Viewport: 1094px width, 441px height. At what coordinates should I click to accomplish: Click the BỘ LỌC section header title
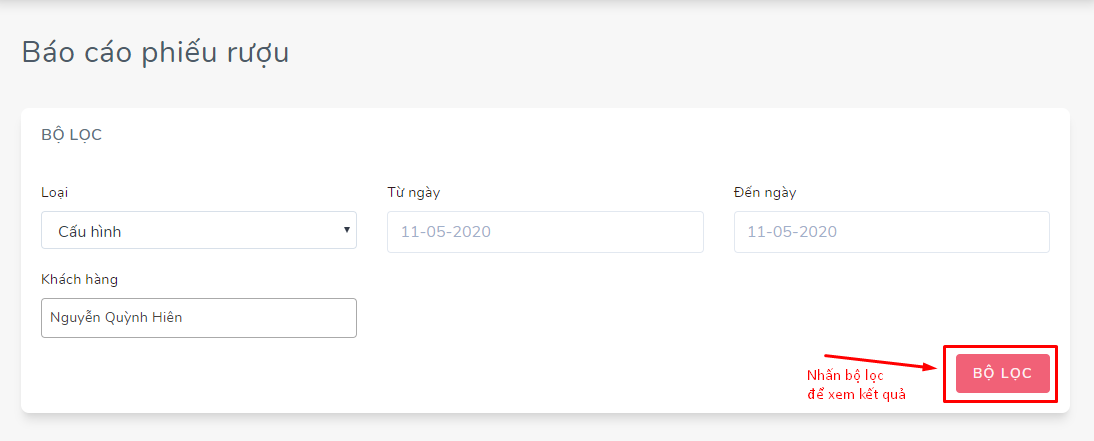[72, 135]
